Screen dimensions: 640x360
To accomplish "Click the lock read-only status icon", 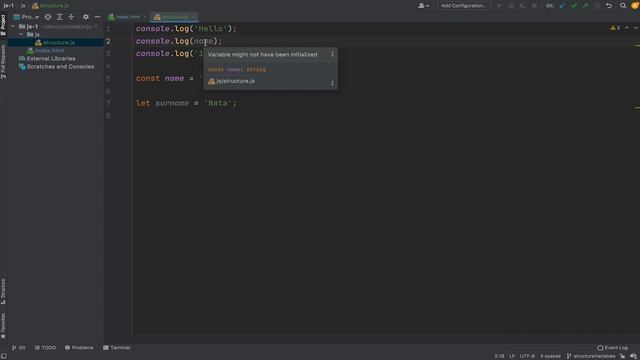I will [x=622, y=356].
